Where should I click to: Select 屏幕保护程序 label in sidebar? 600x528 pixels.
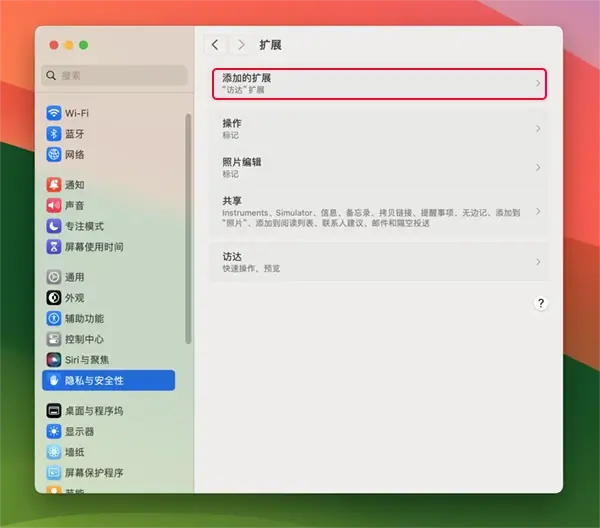[x=94, y=473]
